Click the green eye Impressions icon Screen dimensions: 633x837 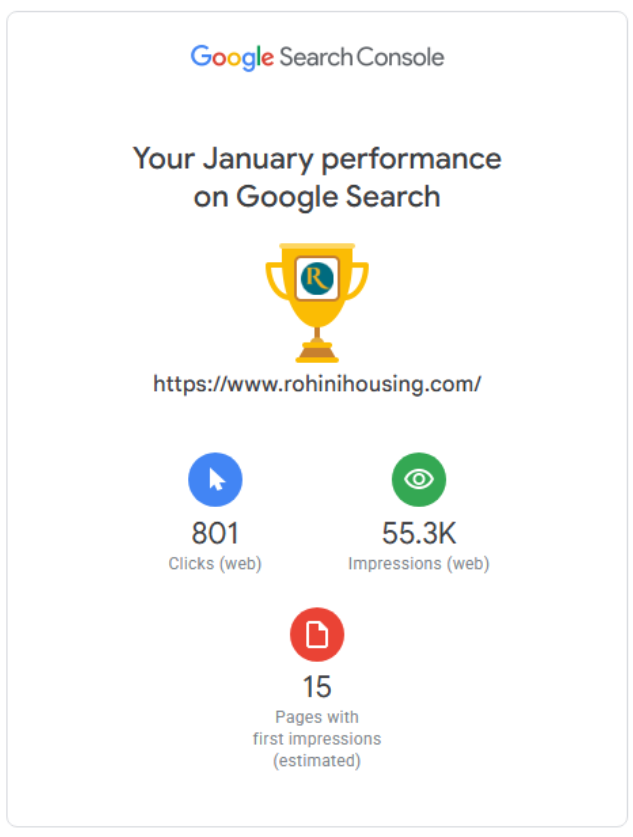(418, 479)
